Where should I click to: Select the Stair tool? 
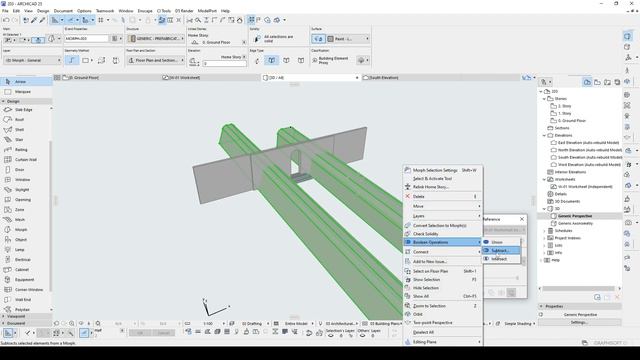tap(25, 140)
